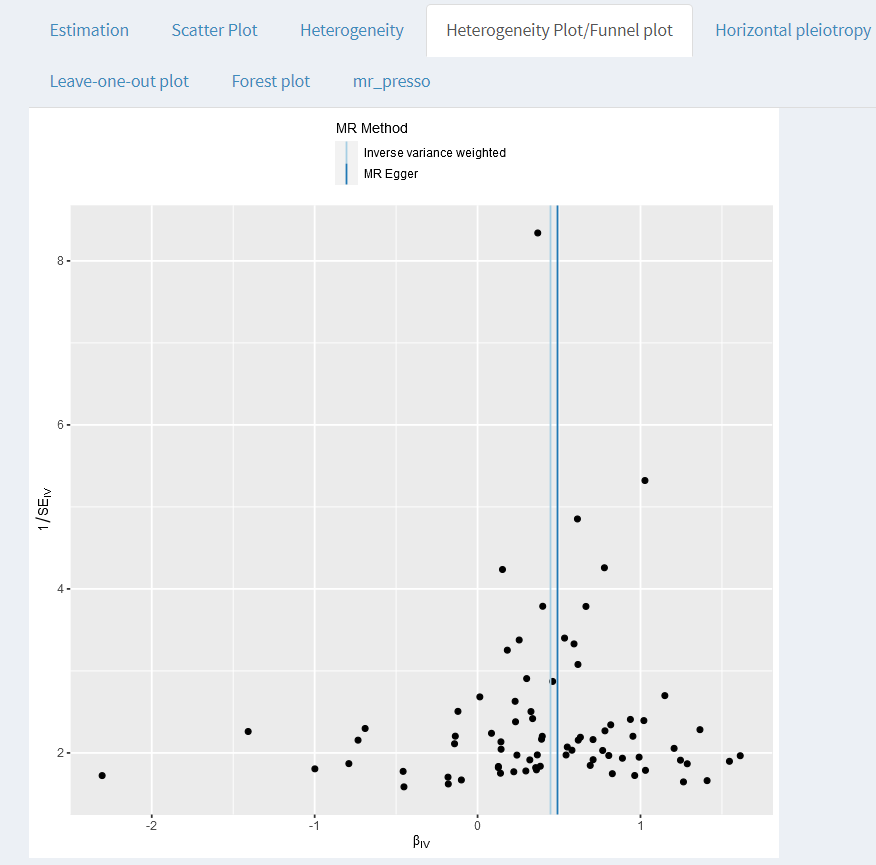This screenshot has width=876, height=865.
Task: Switch to the Scatter Plot tab
Action: pyautogui.click(x=214, y=30)
